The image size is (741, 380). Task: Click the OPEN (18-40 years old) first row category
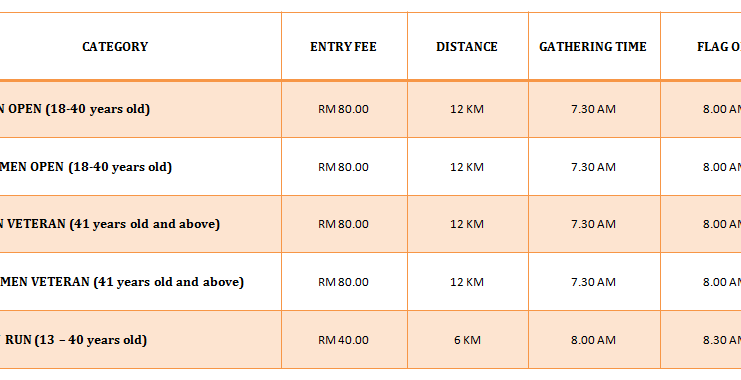pyautogui.click(x=75, y=109)
